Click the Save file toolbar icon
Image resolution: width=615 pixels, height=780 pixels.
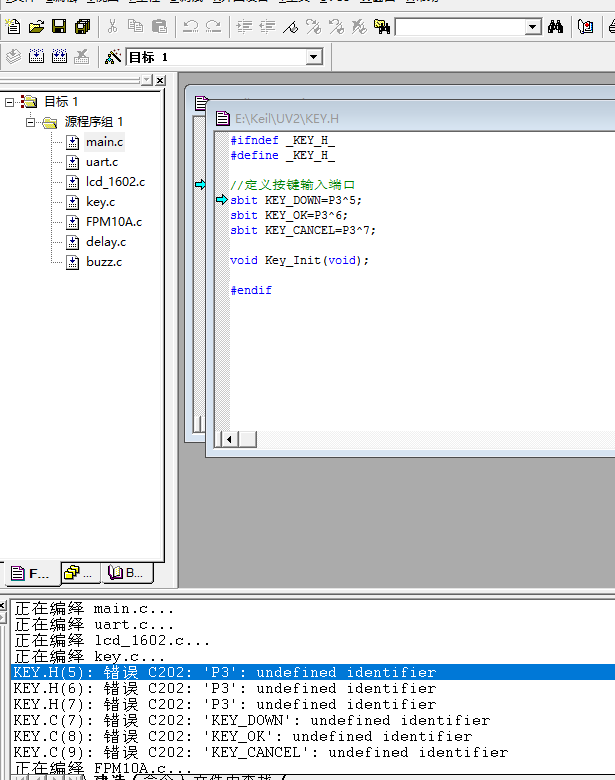pos(59,27)
